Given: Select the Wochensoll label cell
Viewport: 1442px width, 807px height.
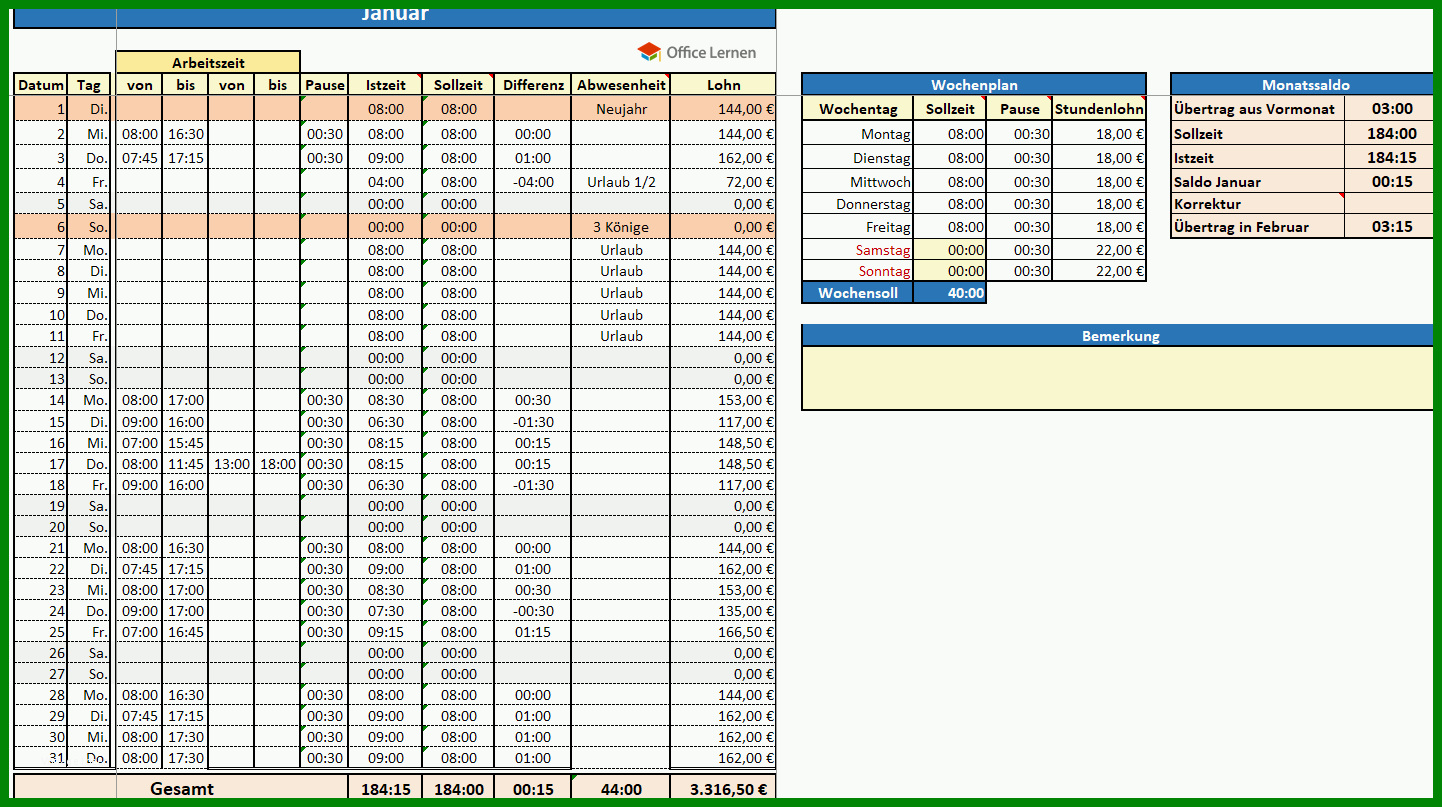Looking at the screenshot, I should (858, 293).
